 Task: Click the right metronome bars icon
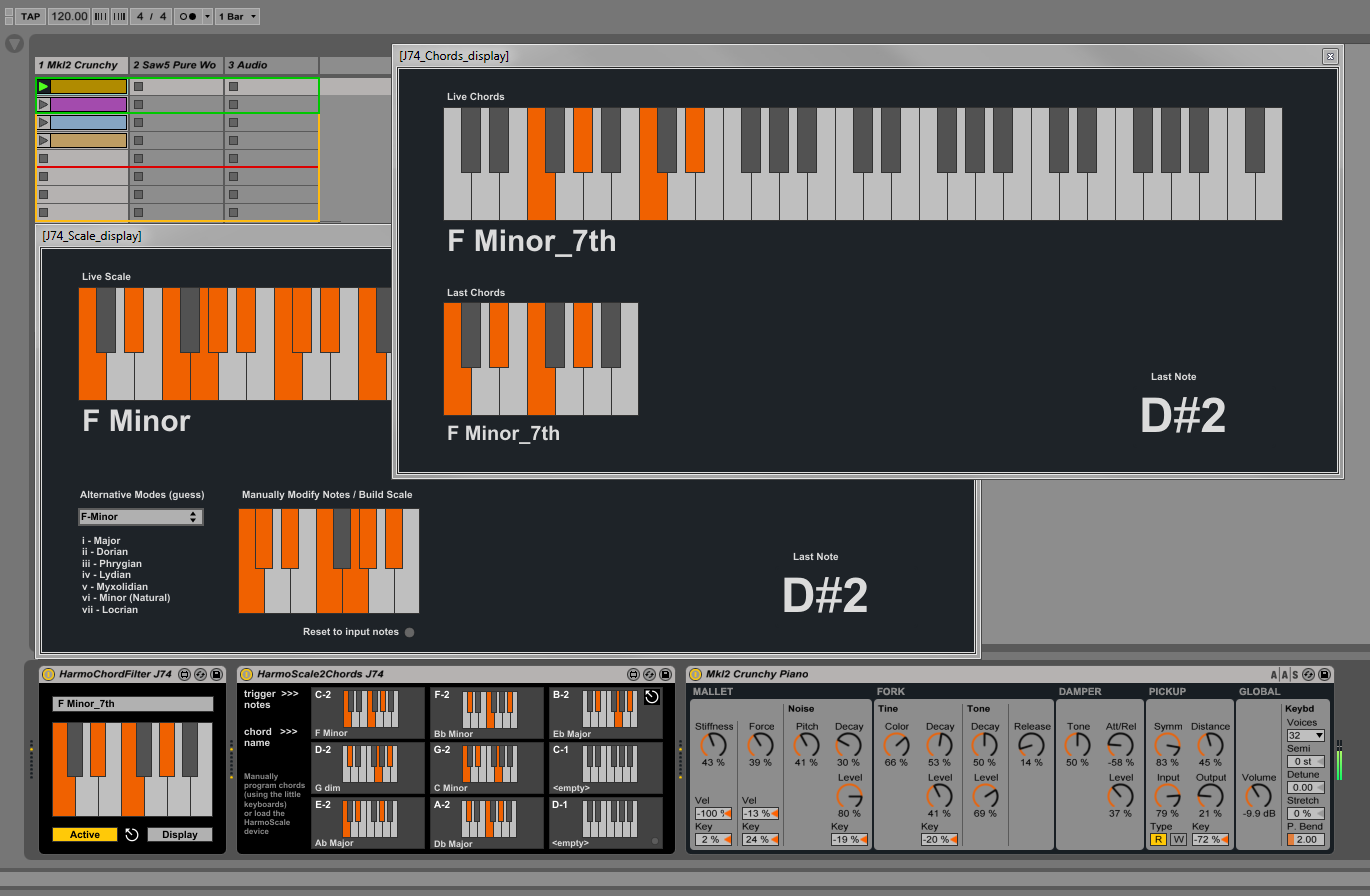point(120,16)
